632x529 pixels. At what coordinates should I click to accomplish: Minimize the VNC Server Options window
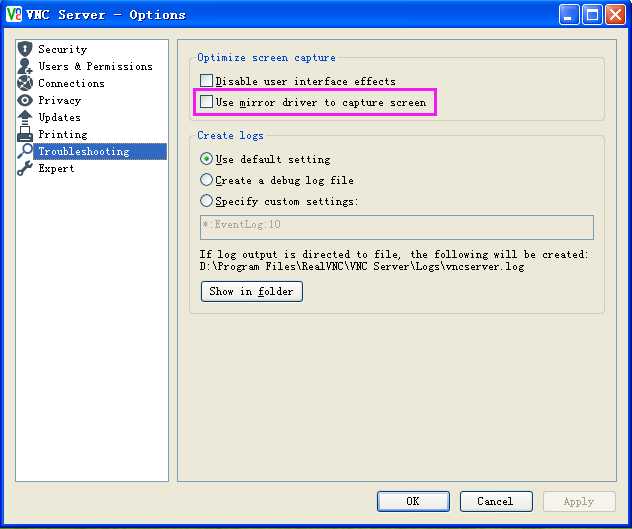click(x=569, y=15)
